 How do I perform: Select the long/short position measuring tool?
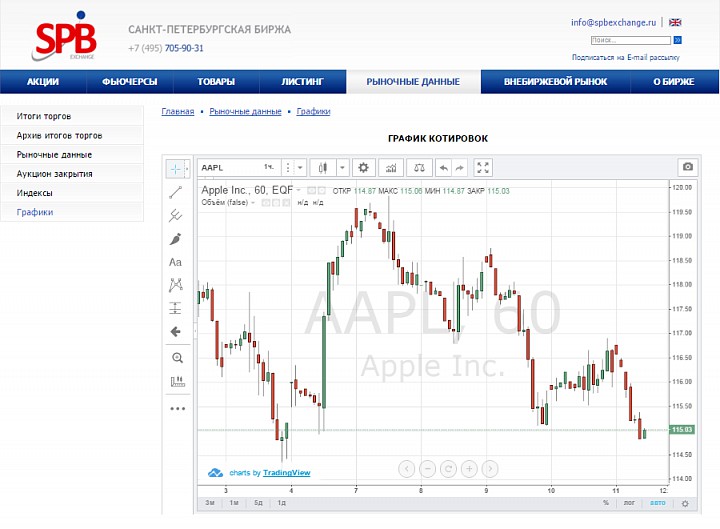[x=175, y=308]
